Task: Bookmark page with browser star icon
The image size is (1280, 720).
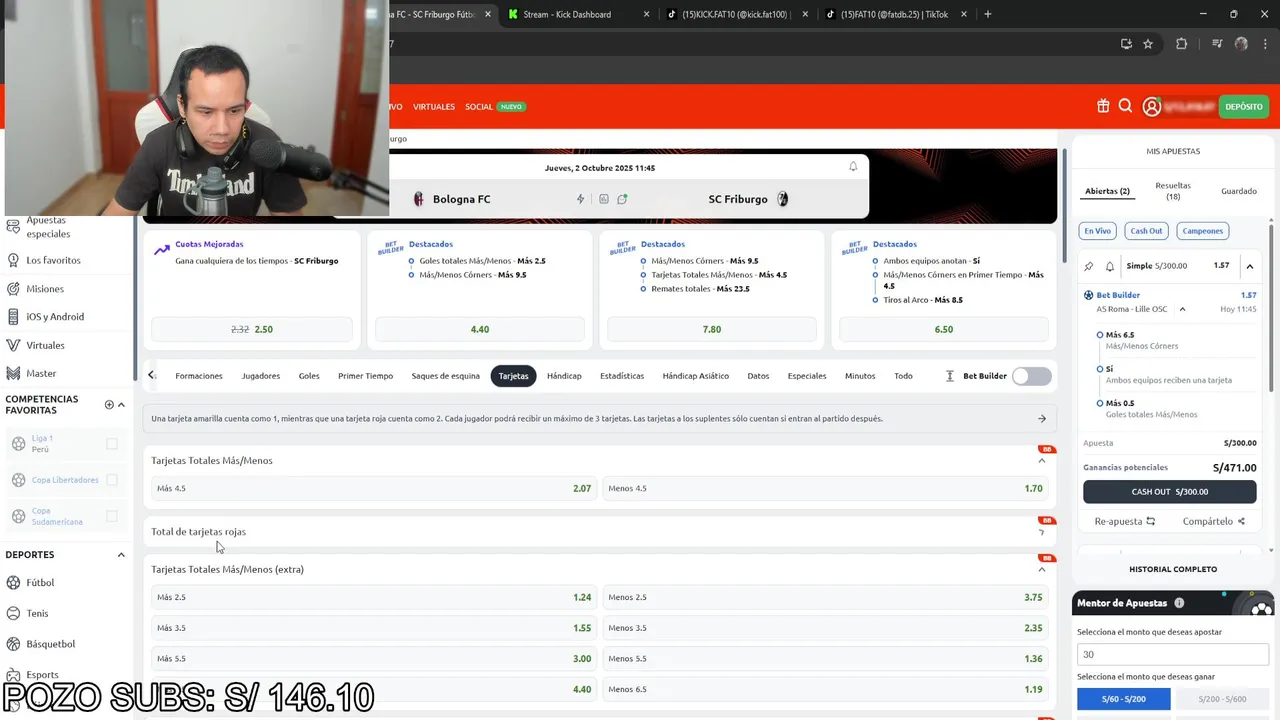Action: tap(1148, 44)
